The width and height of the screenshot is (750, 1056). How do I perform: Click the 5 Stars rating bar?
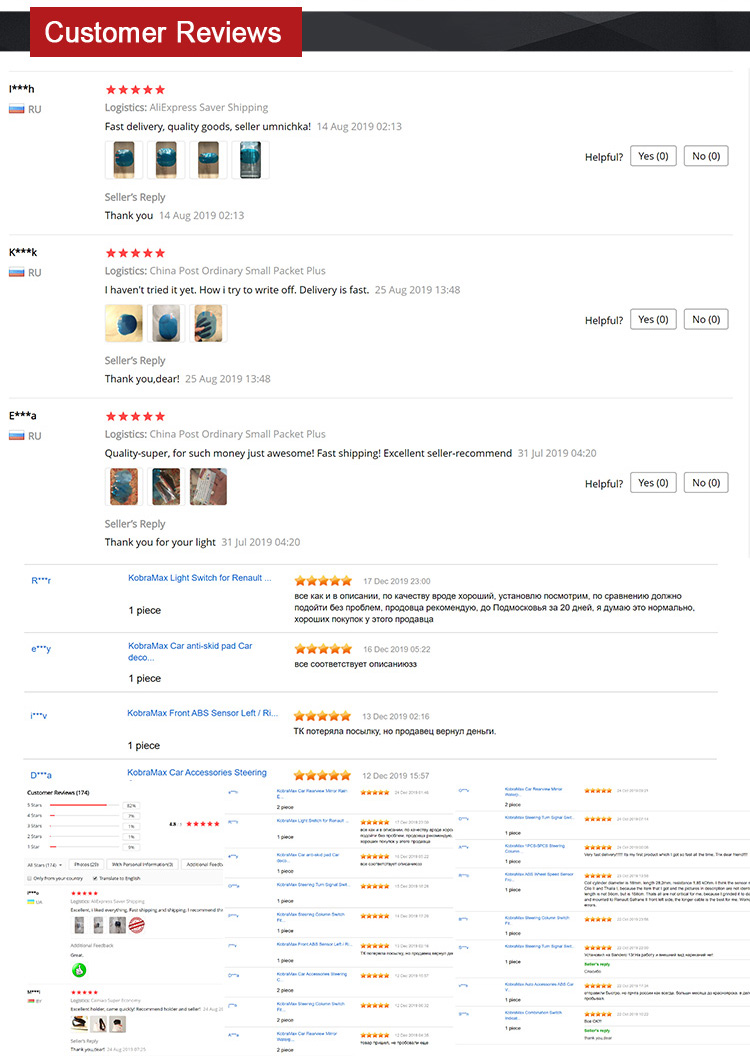pyautogui.click(x=79, y=805)
